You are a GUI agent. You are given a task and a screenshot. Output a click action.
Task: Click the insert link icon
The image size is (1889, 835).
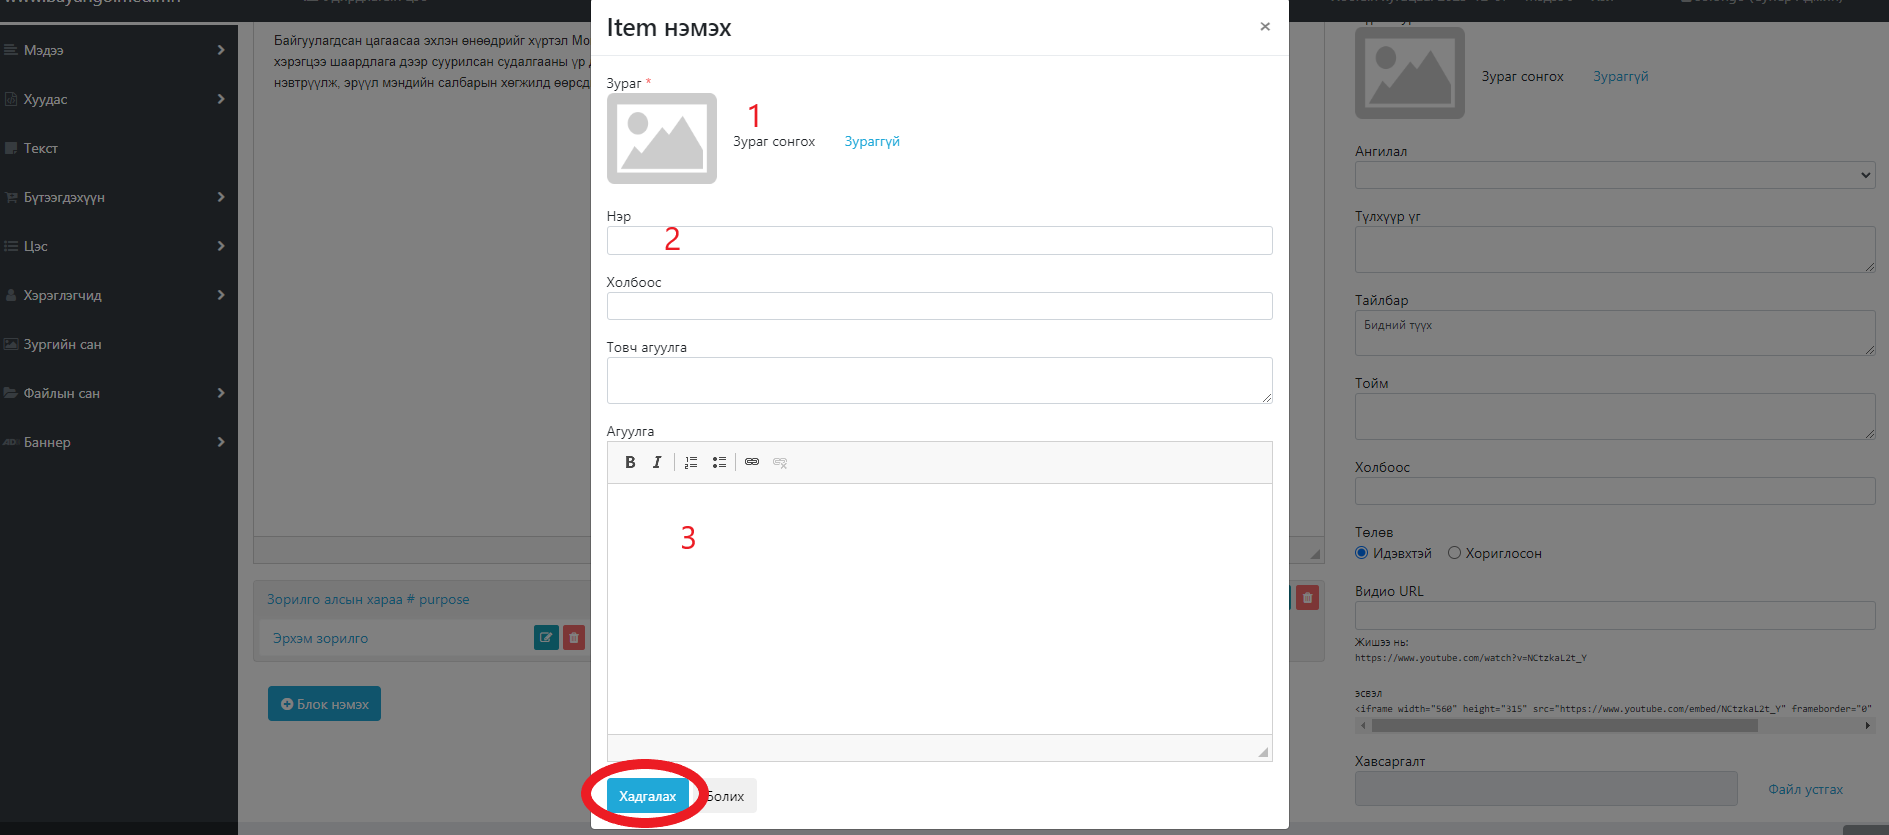pos(752,462)
